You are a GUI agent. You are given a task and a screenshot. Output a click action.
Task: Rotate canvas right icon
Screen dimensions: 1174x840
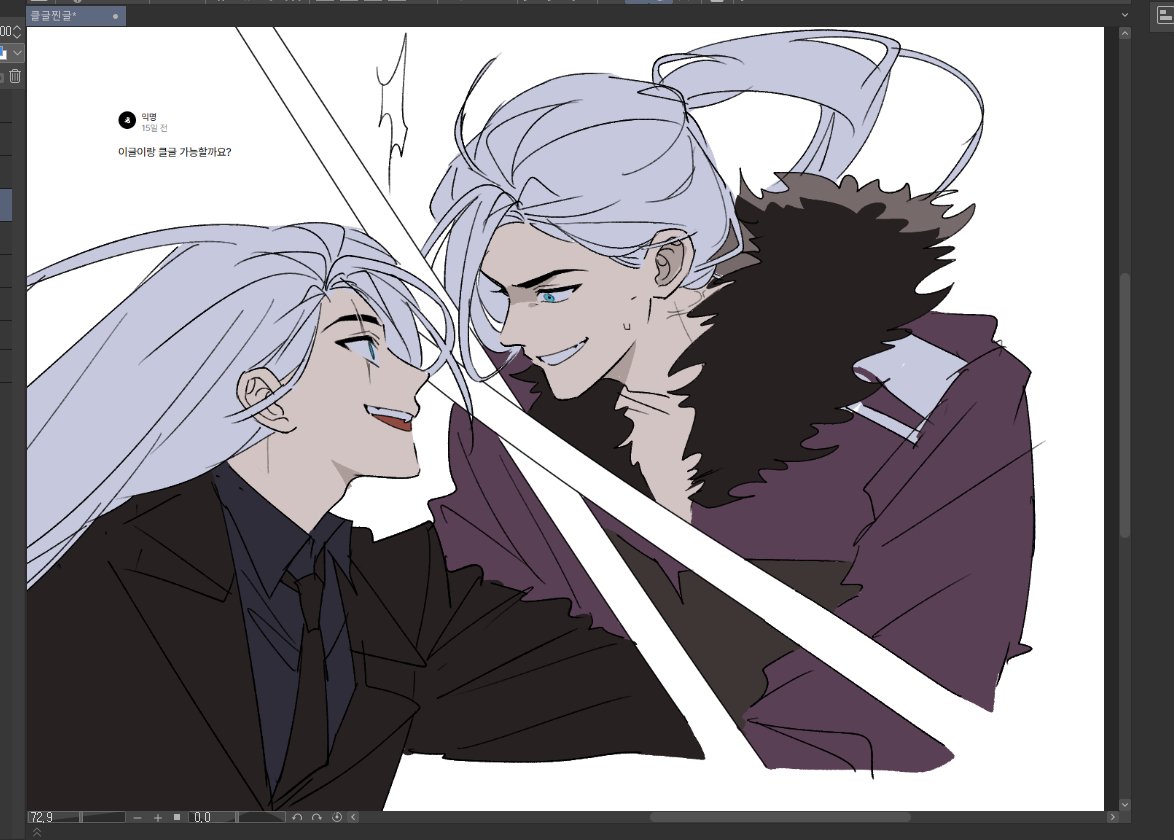point(317,818)
